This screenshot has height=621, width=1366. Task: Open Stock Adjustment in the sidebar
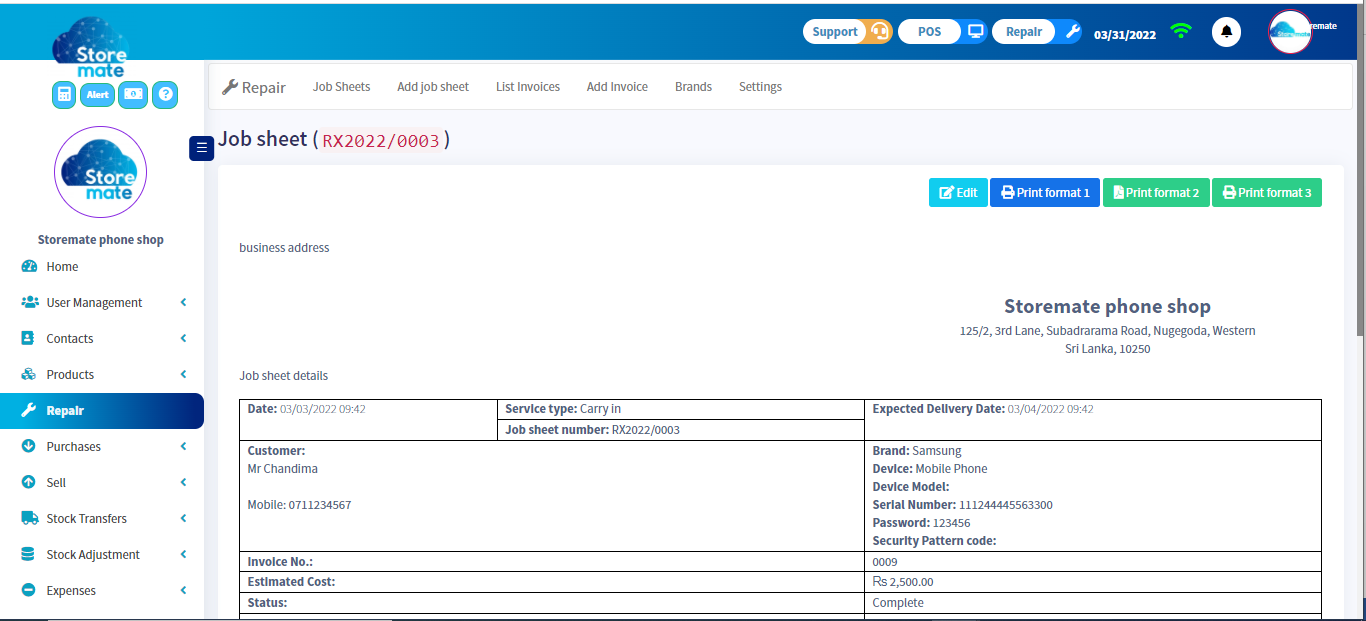[x=93, y=555]
